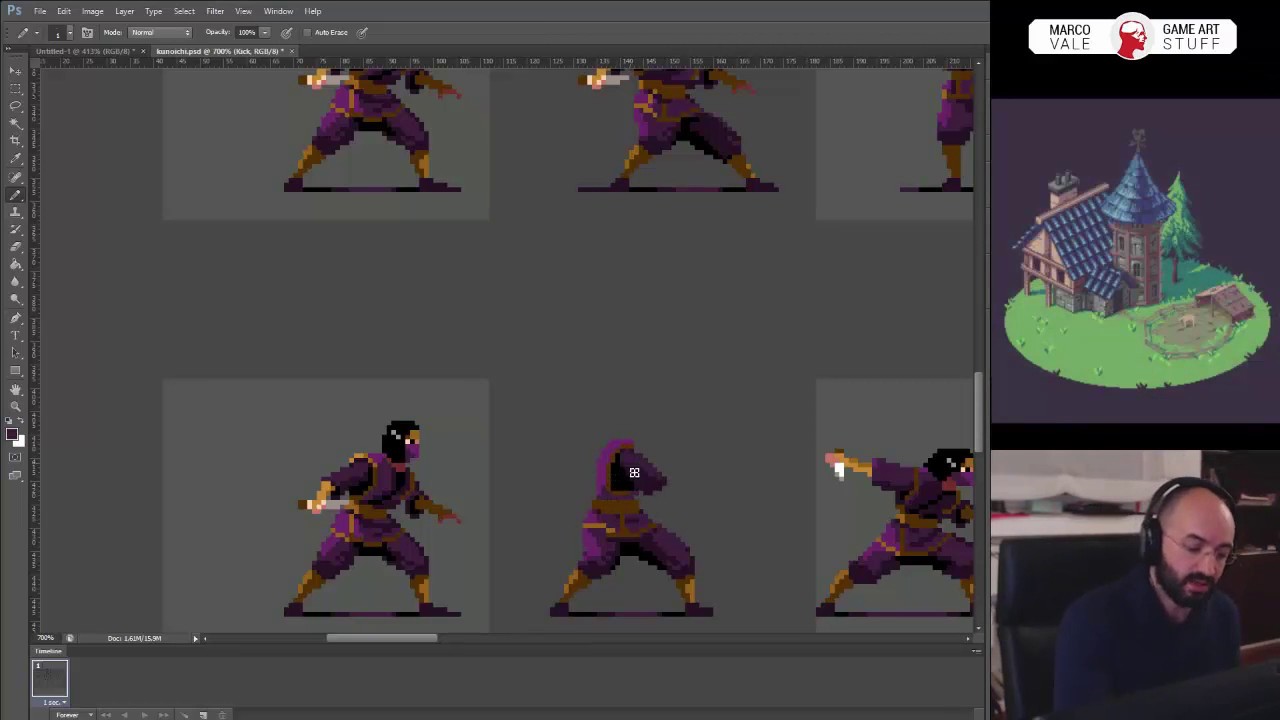
Task: Select the Horizontal Type tool
Action: point(15,335)
